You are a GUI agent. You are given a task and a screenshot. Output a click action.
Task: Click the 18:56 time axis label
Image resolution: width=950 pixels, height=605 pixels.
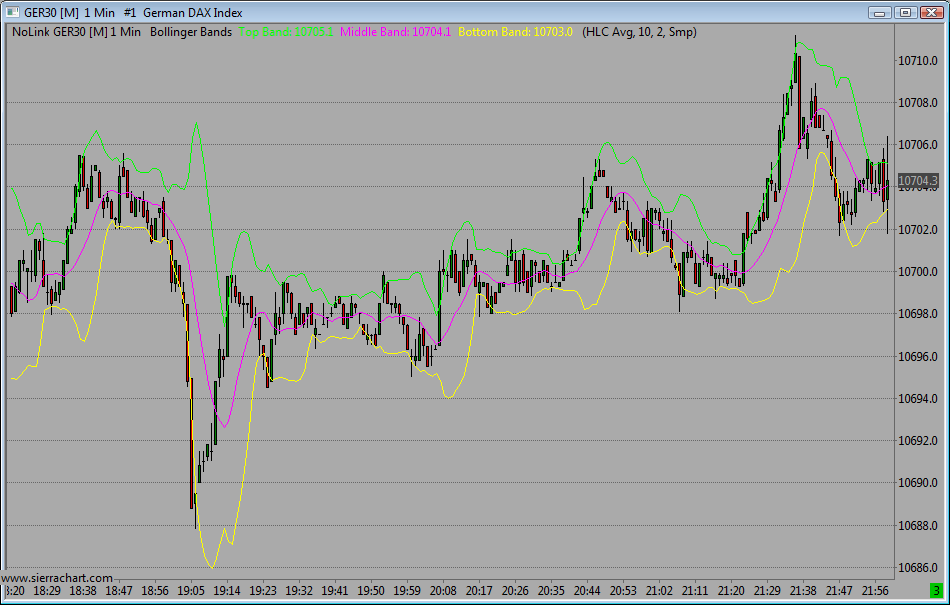click(x=154, y=590)
